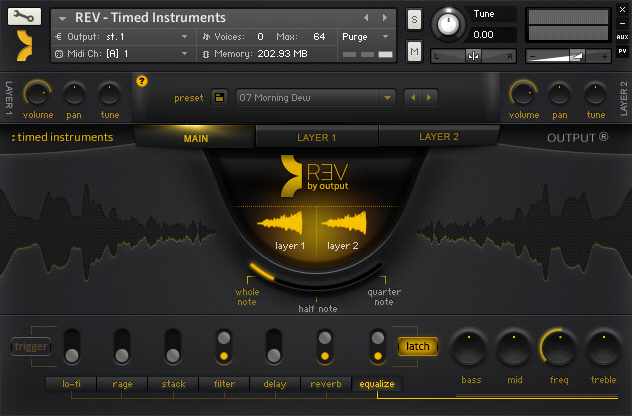The height and width of the screenshot is (416, 632).
Task: Open the preset name dropdown
Action: [315, 98]
